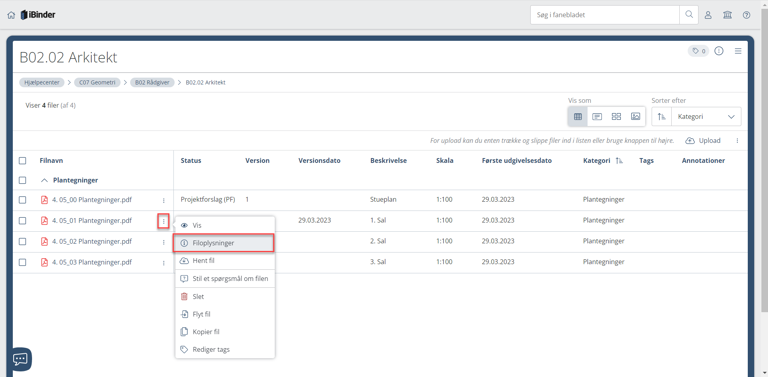This screenshot has width=768, height=377.
Task: Choose Rediger tags in context menu
Action: pyautogui.click(x=225, y=350)
